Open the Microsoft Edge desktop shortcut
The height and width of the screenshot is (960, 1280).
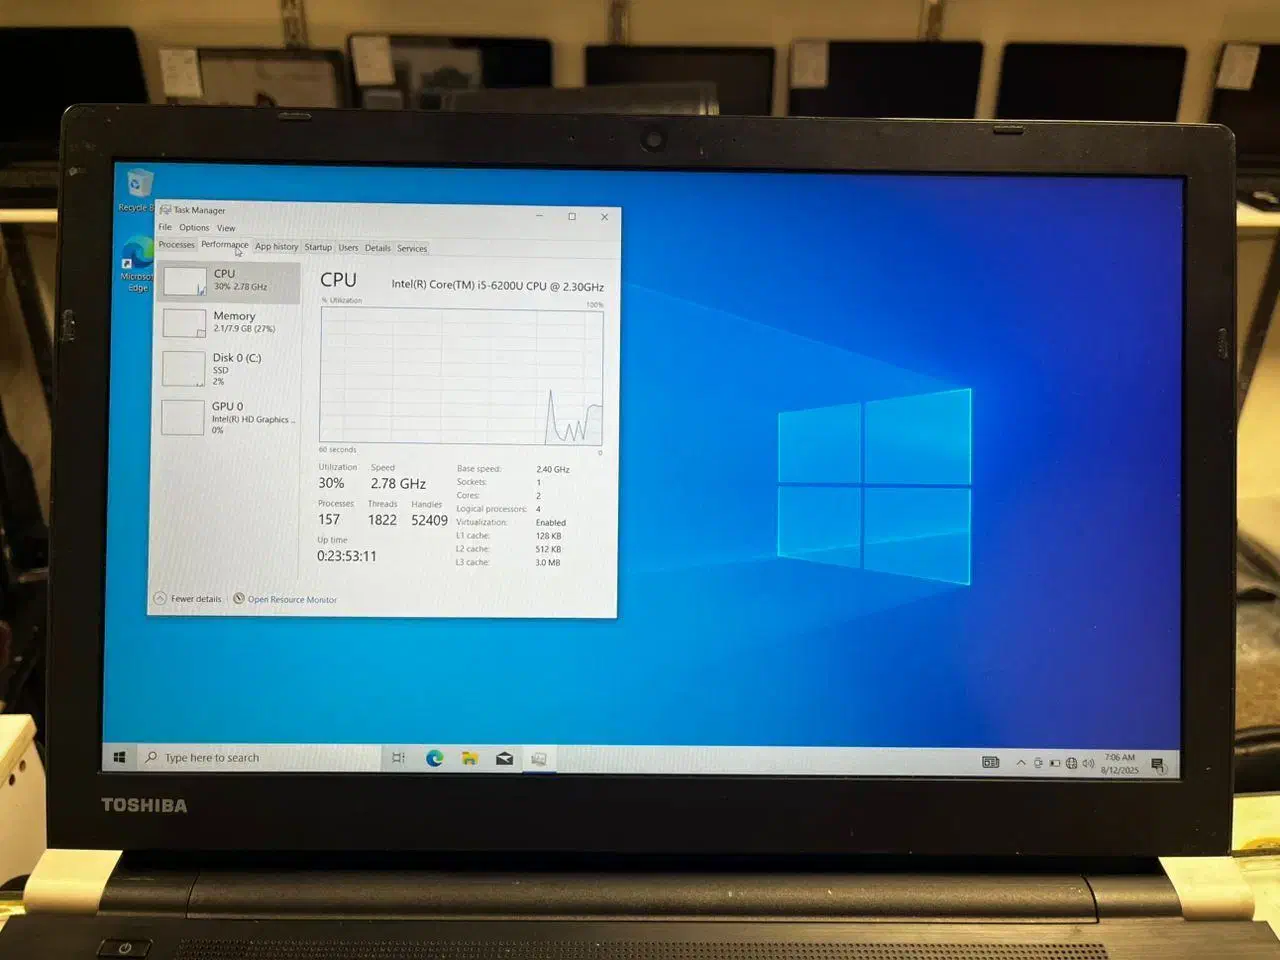point(137,264)
